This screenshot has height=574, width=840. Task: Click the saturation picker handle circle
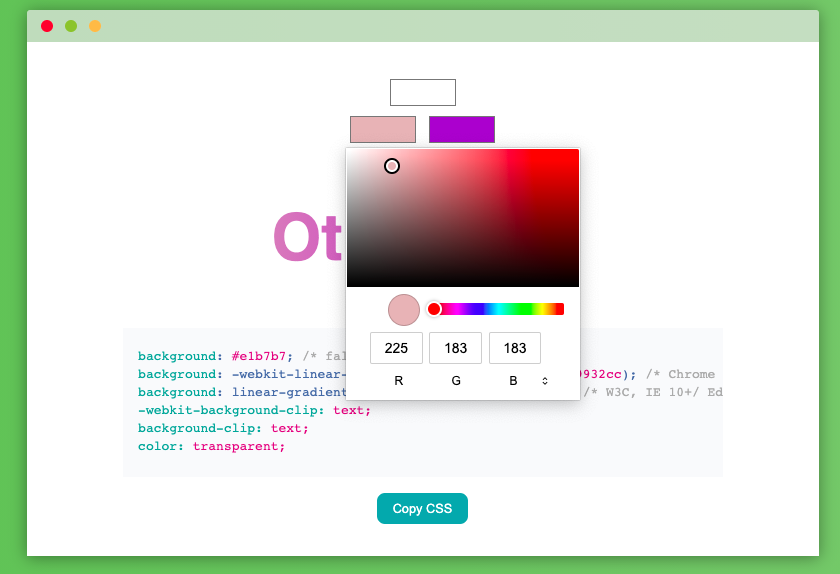point(392,166)
